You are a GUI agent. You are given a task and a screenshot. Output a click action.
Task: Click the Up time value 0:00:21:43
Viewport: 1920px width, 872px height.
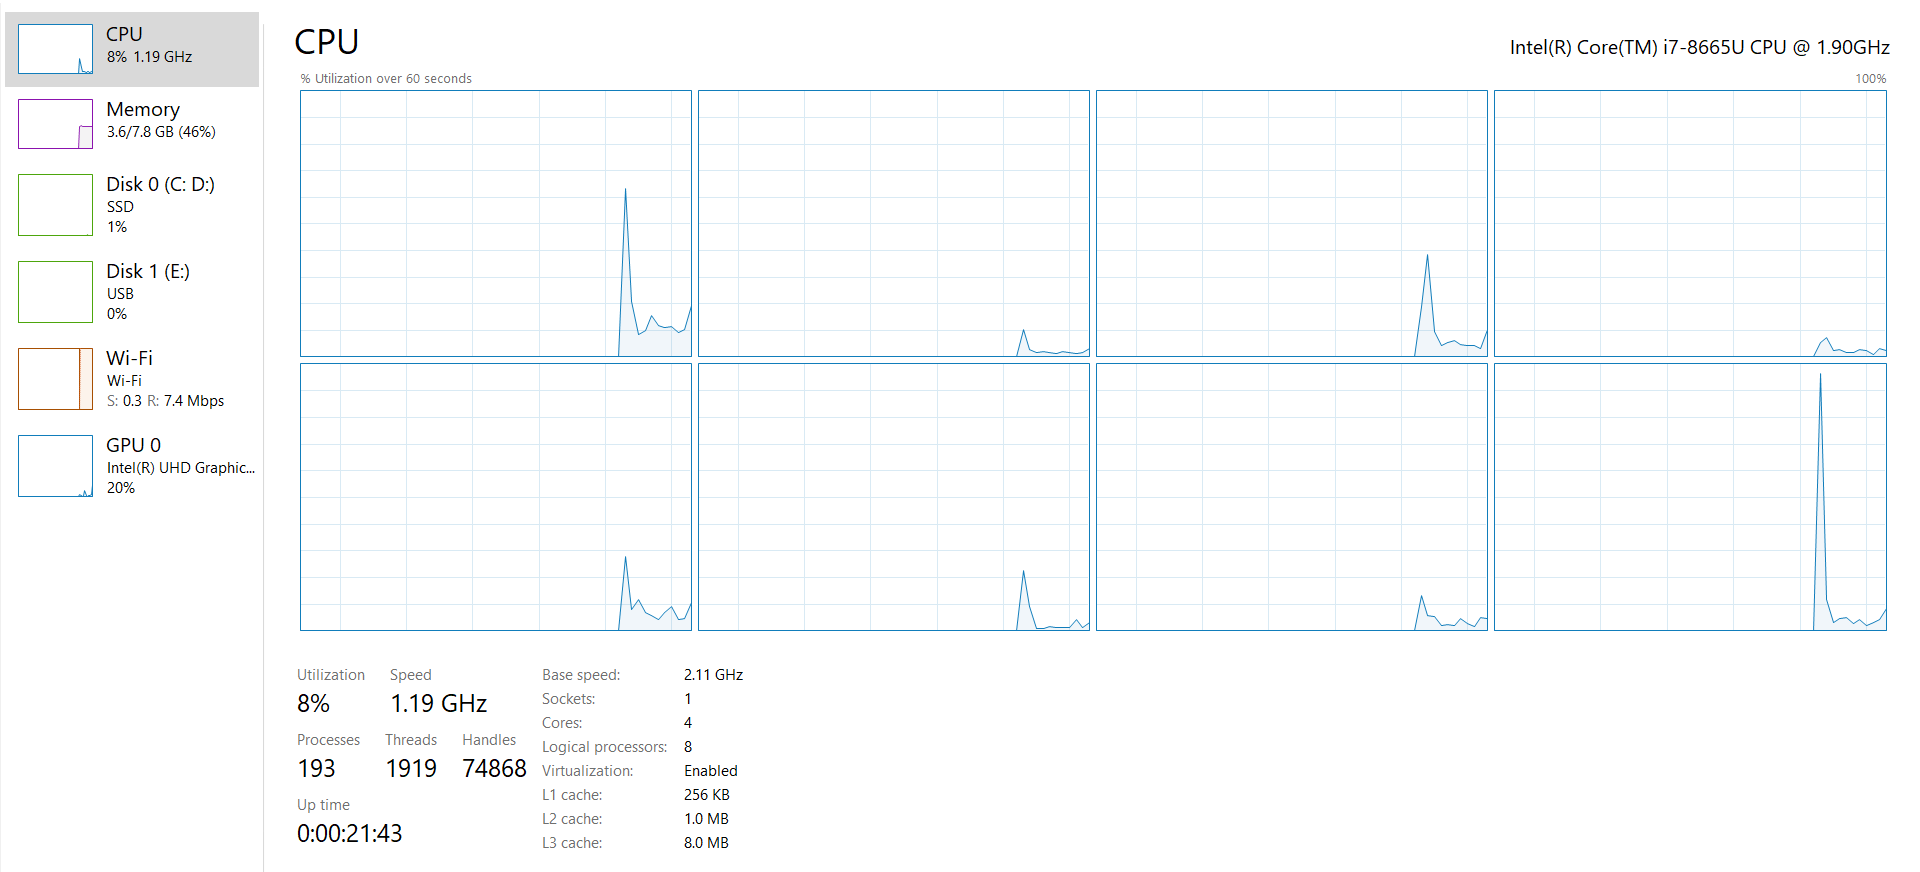click(349, 834)
